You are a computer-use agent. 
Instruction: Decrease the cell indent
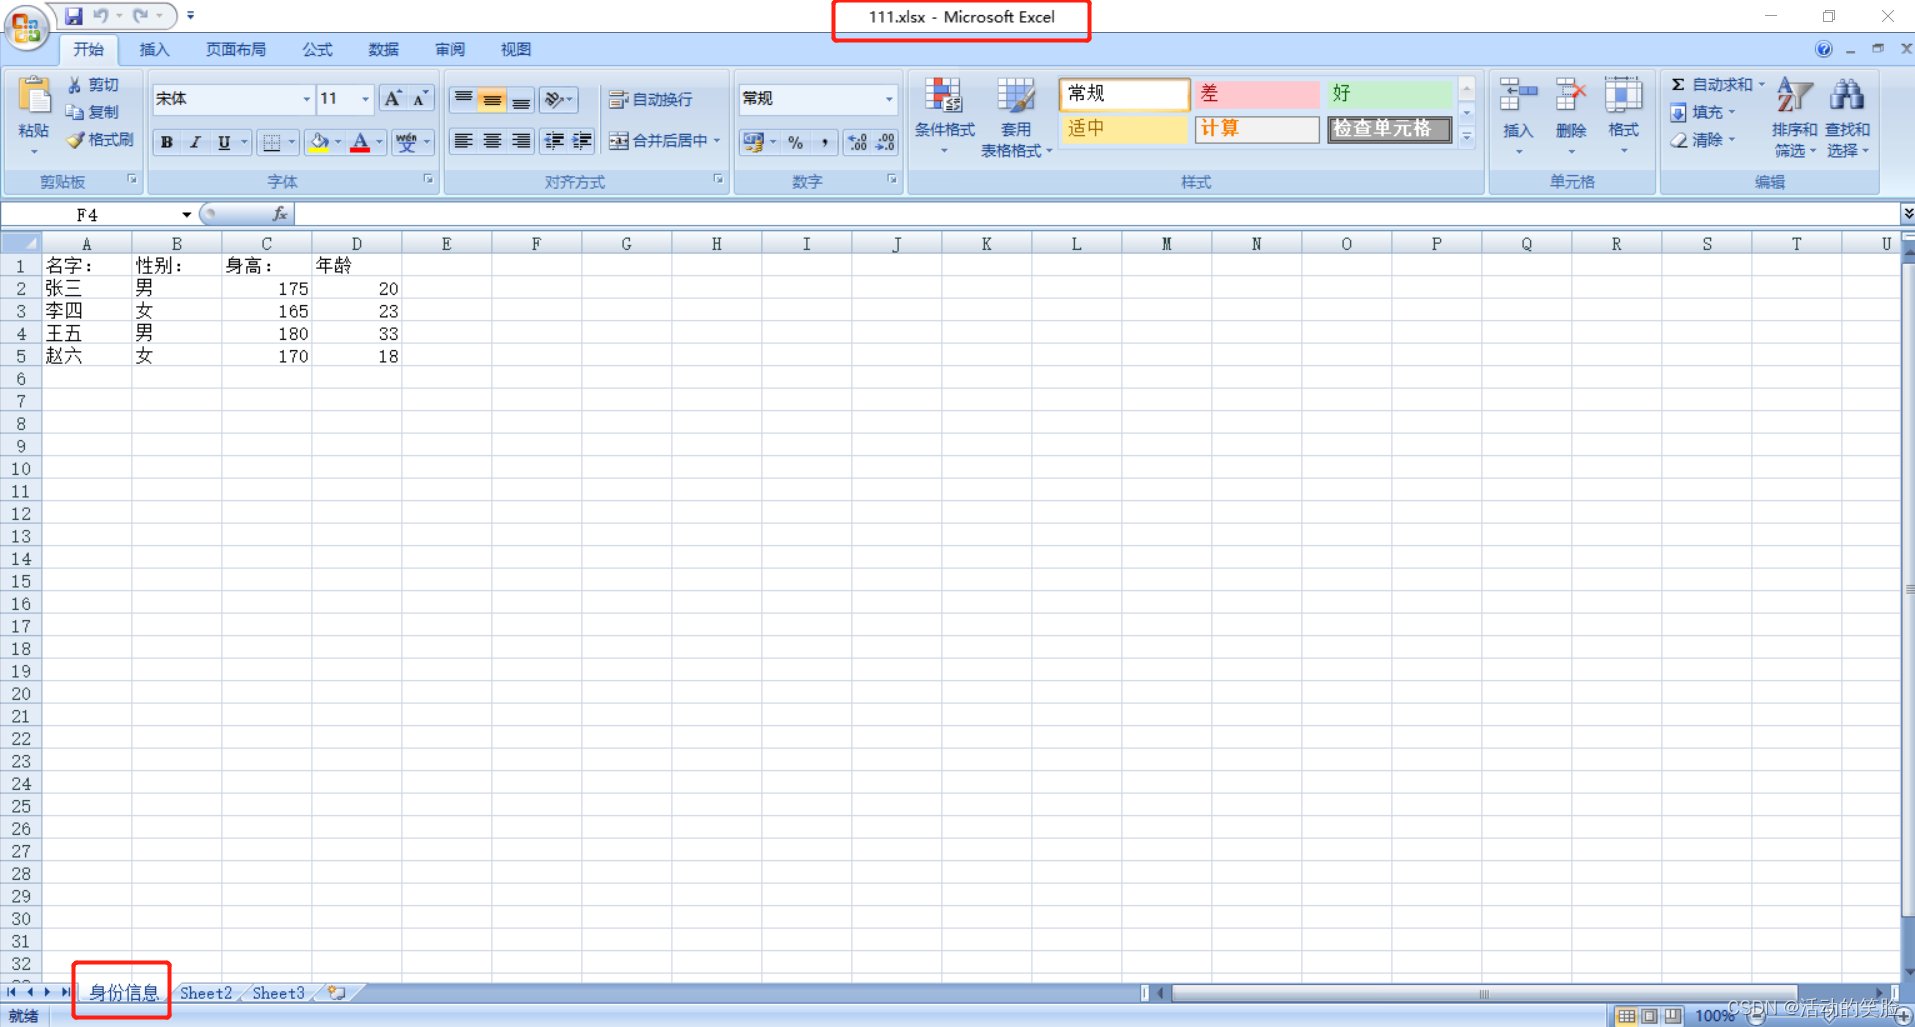coord(553,141)
